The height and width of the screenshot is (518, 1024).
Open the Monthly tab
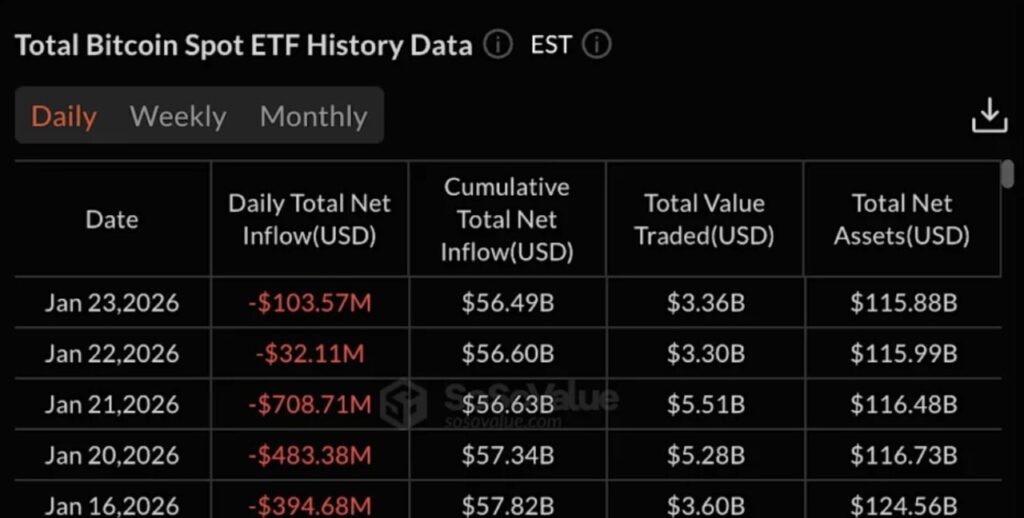(x=313, y=116)
